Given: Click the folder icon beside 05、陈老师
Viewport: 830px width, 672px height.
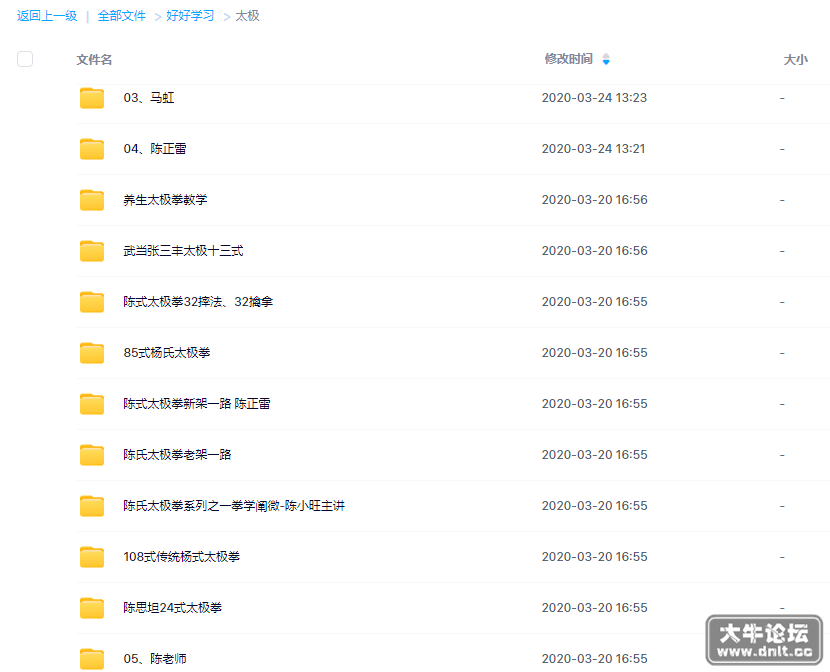Looking at the screenshot, I should 92,659.
